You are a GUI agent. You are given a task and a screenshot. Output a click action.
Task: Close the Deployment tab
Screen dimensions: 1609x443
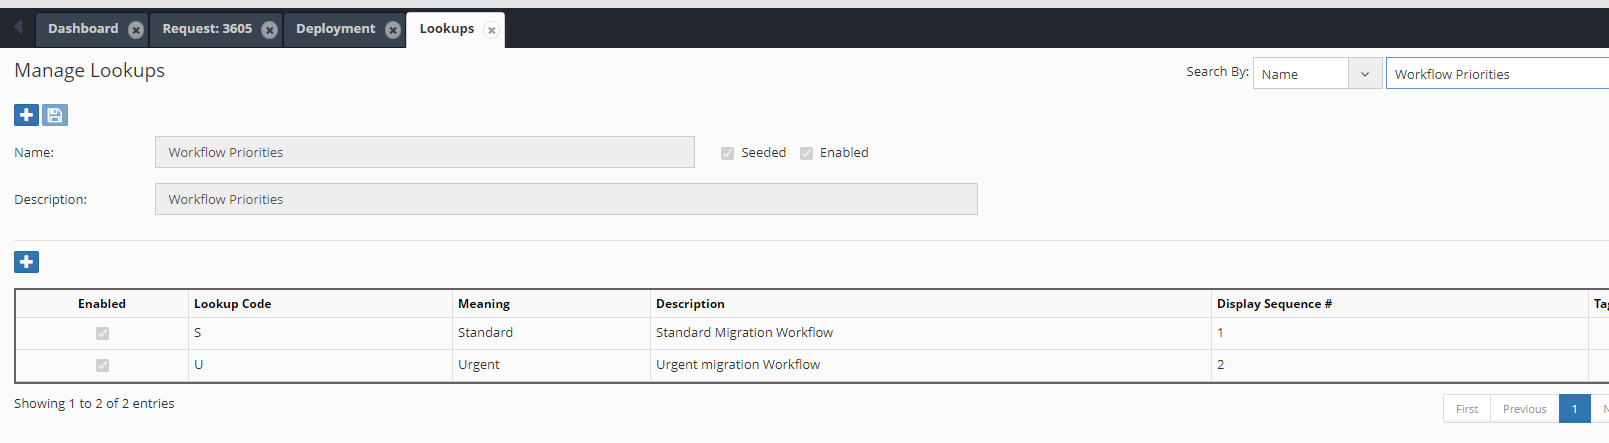[x=393, y=30]
